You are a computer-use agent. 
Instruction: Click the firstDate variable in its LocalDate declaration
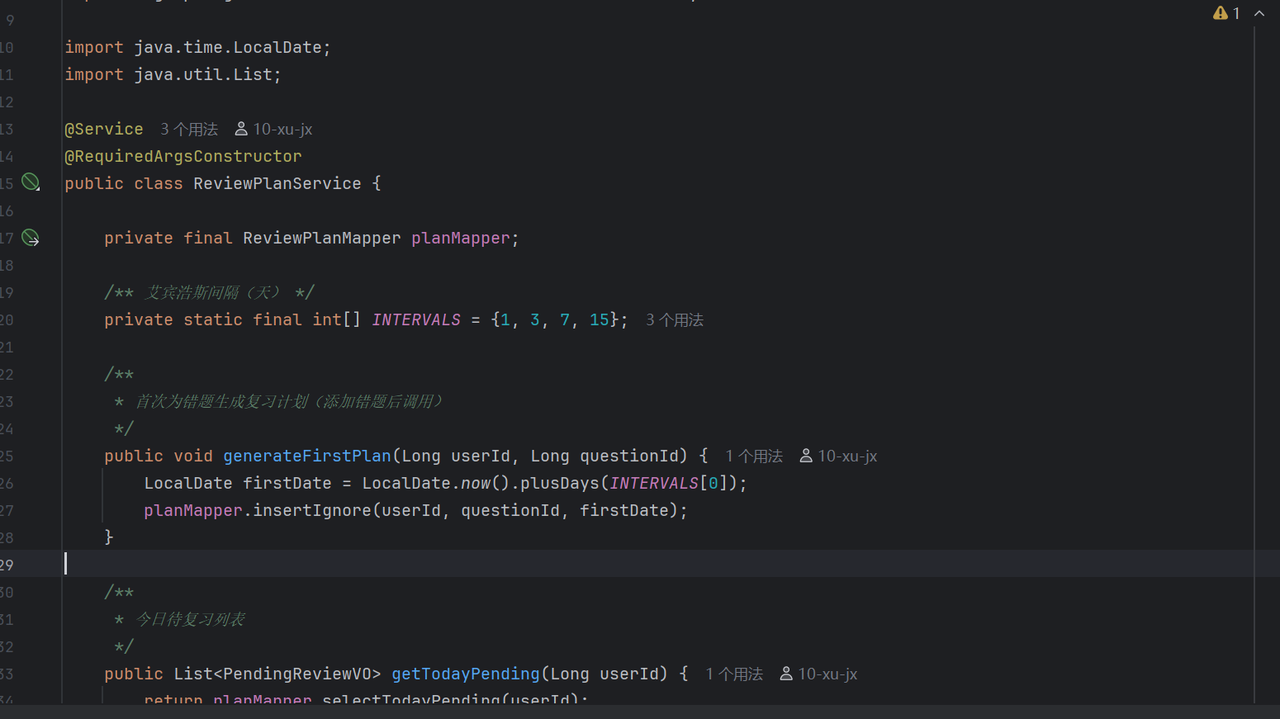287,483
